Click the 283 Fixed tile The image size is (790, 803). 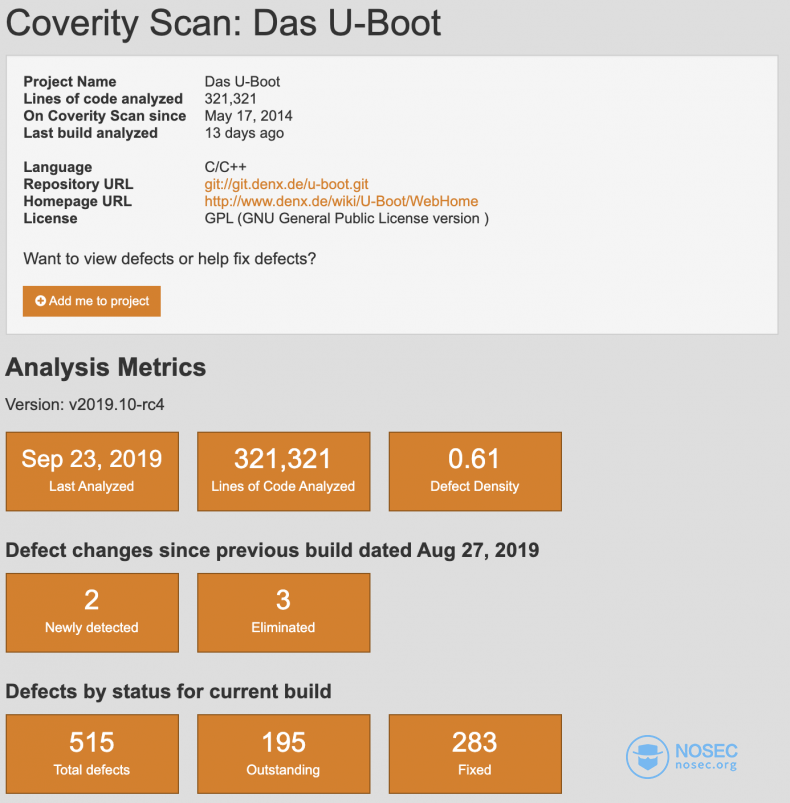pos(475,754)
